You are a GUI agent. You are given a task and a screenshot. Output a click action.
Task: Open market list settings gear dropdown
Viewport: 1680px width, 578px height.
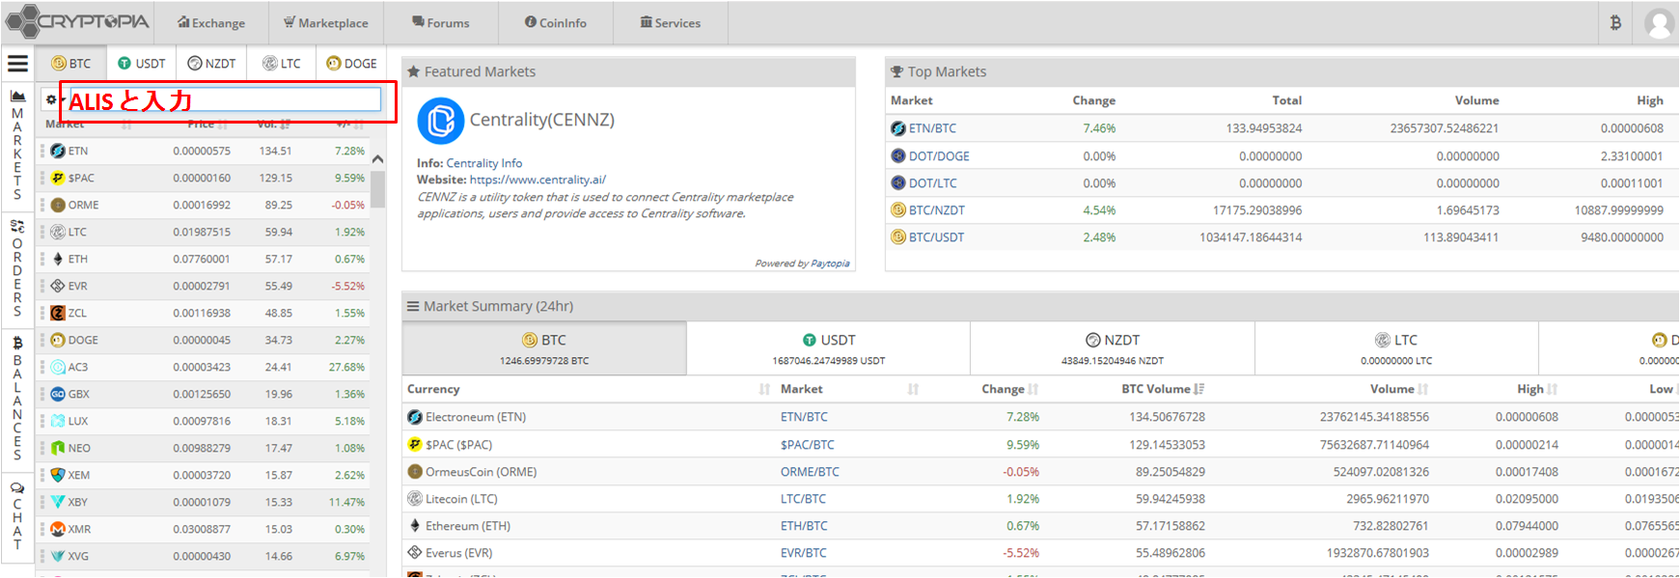point(51,100)
